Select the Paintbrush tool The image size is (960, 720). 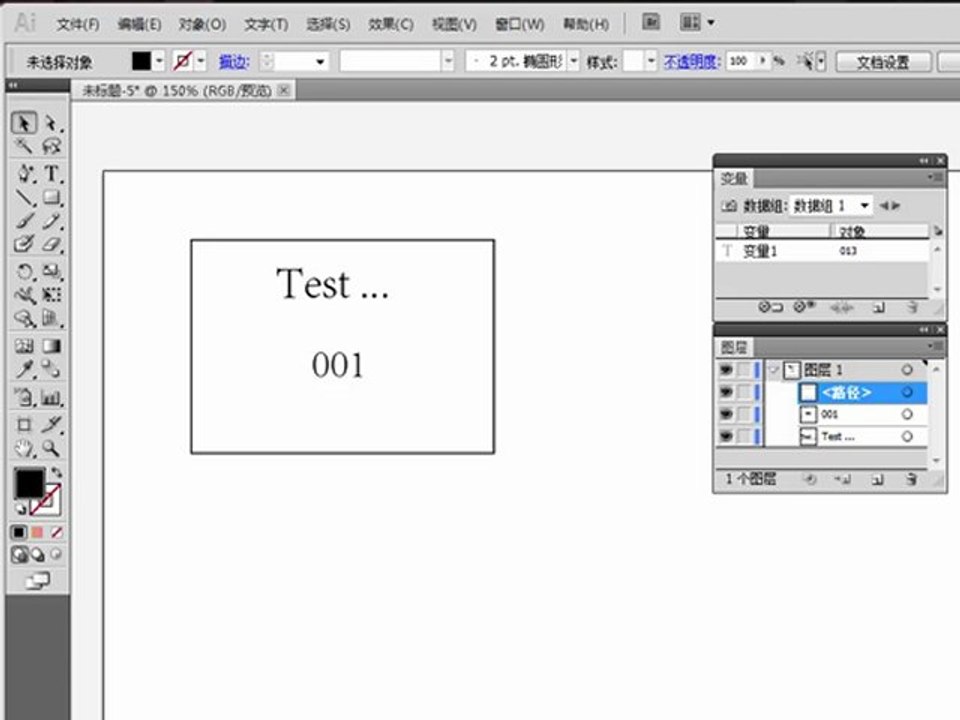(x=24, y=220)
